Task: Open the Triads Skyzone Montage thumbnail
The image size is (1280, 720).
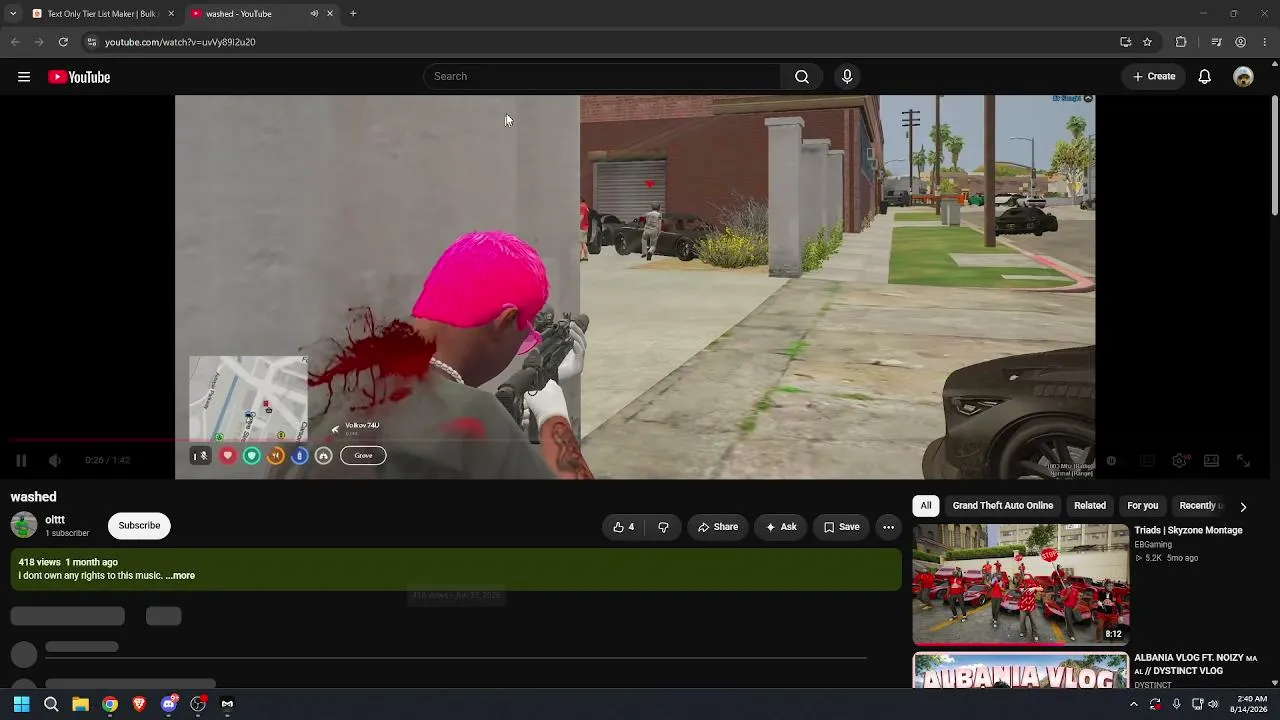Action: (1020, 585)
